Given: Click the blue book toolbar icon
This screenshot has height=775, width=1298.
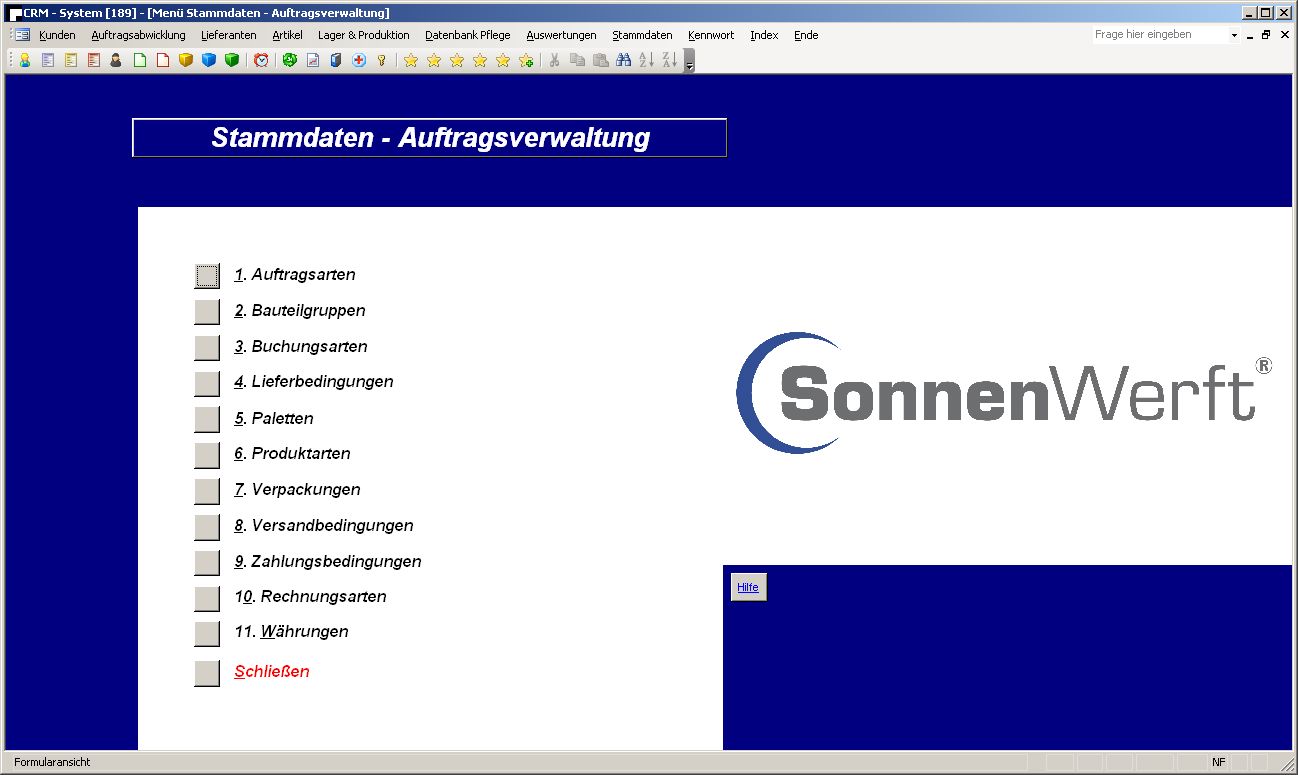Looking at the screenshot, I should [x=336, y=60].
